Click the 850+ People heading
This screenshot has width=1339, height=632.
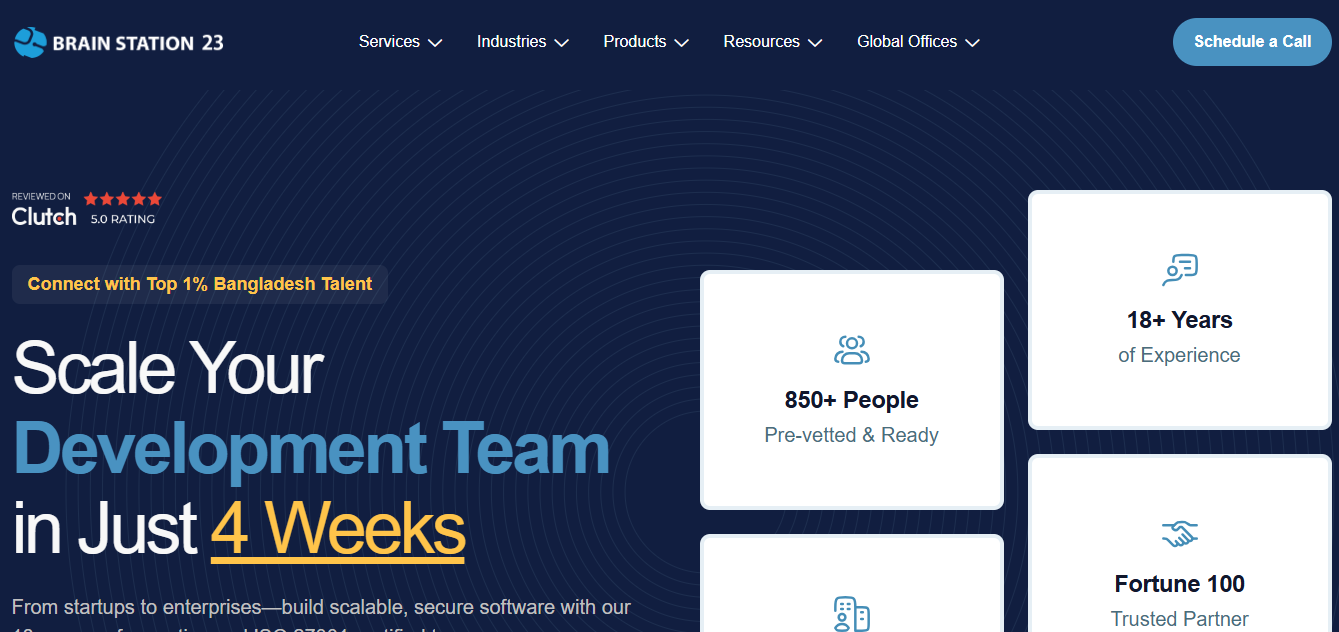tap(852, 400)
